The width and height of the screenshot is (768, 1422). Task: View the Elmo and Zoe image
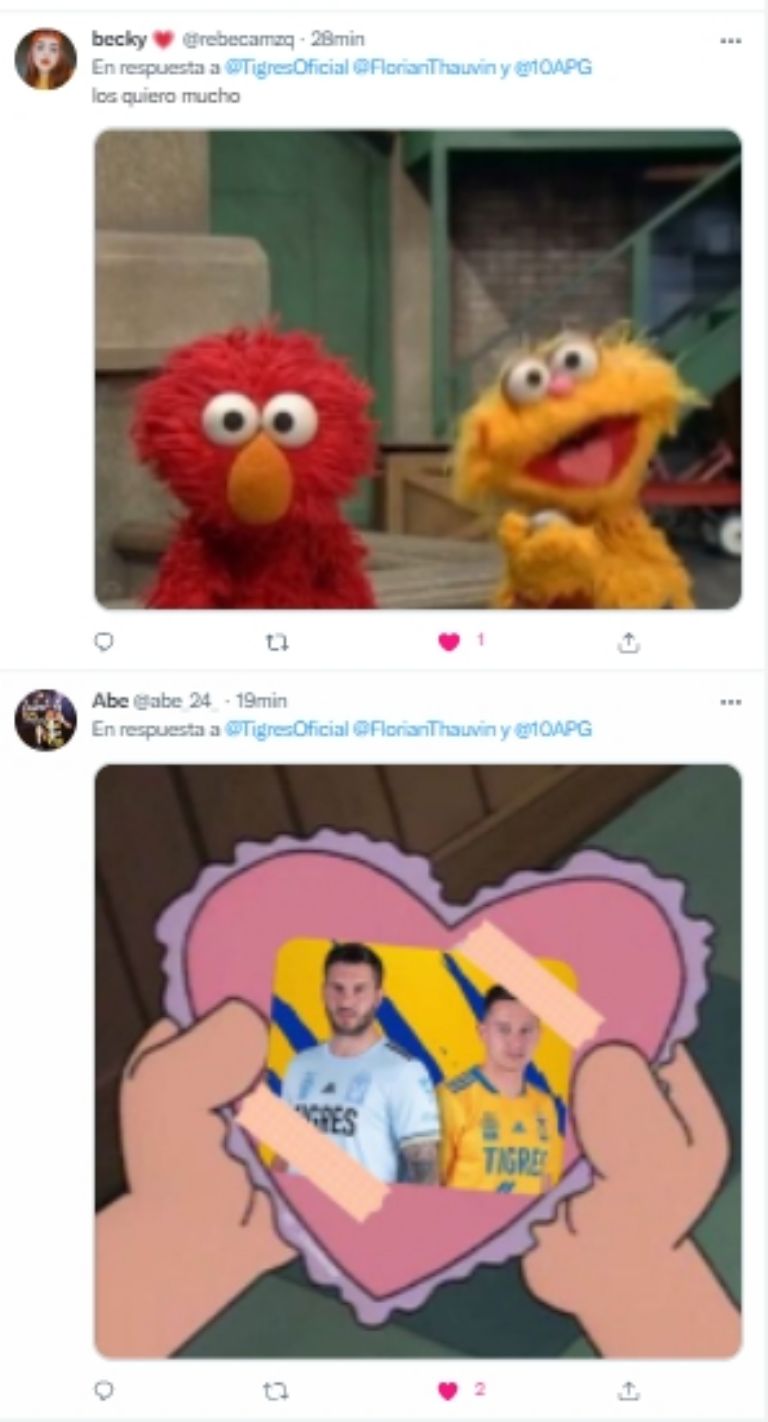418,369
